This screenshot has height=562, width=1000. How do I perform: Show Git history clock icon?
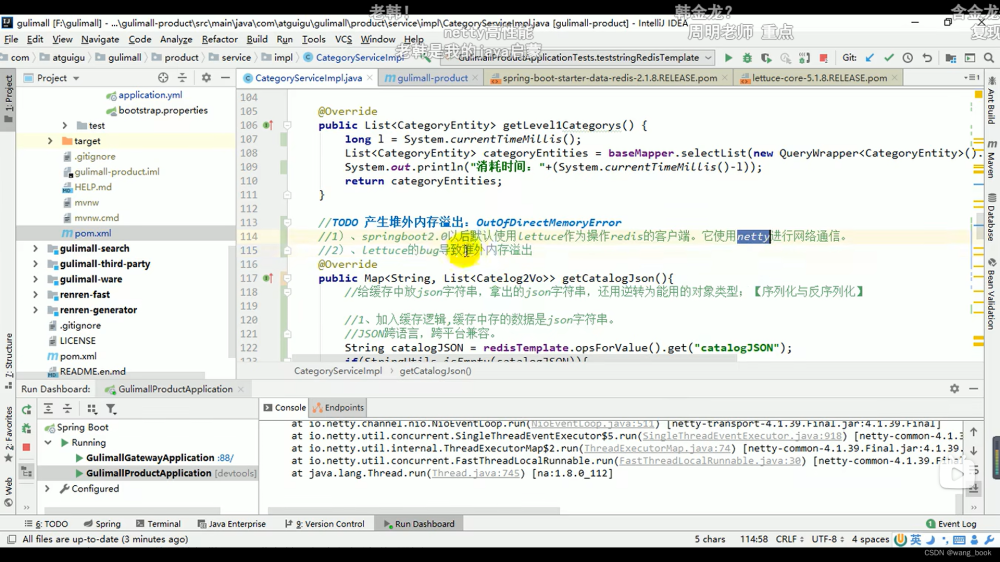[908, 57]
